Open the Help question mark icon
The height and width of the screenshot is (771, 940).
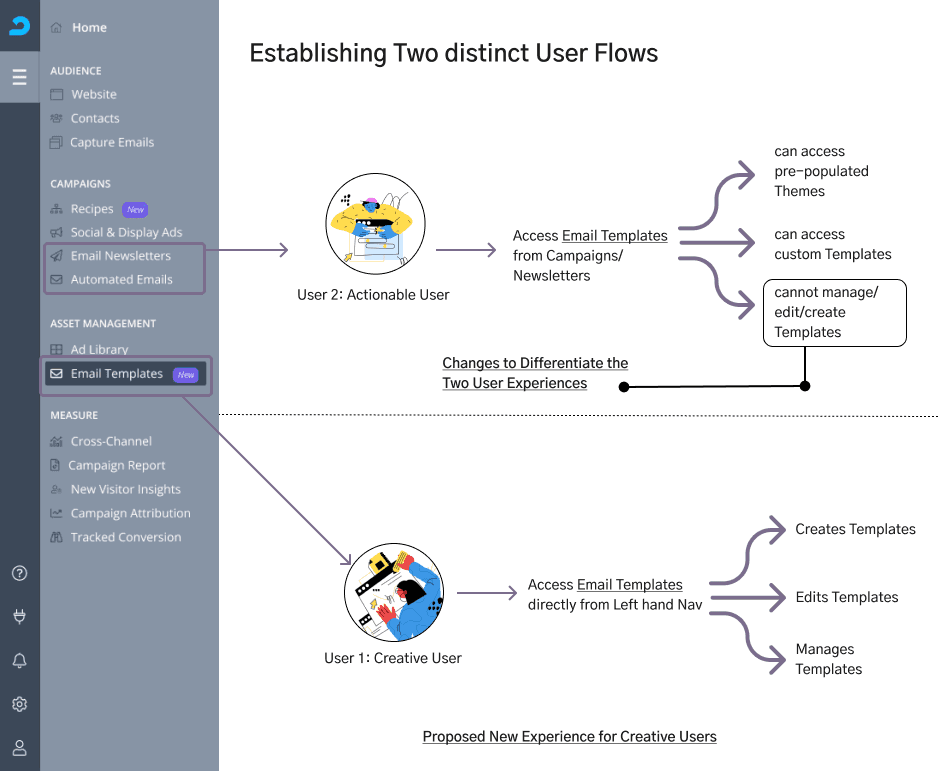point(19,573)
